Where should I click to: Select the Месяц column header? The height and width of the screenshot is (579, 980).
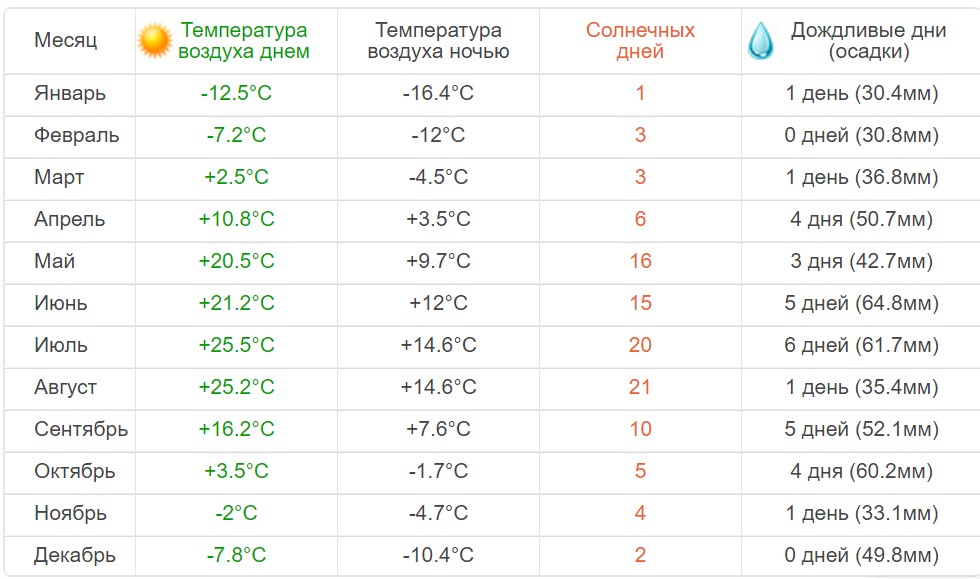click(x=66, y=40)
